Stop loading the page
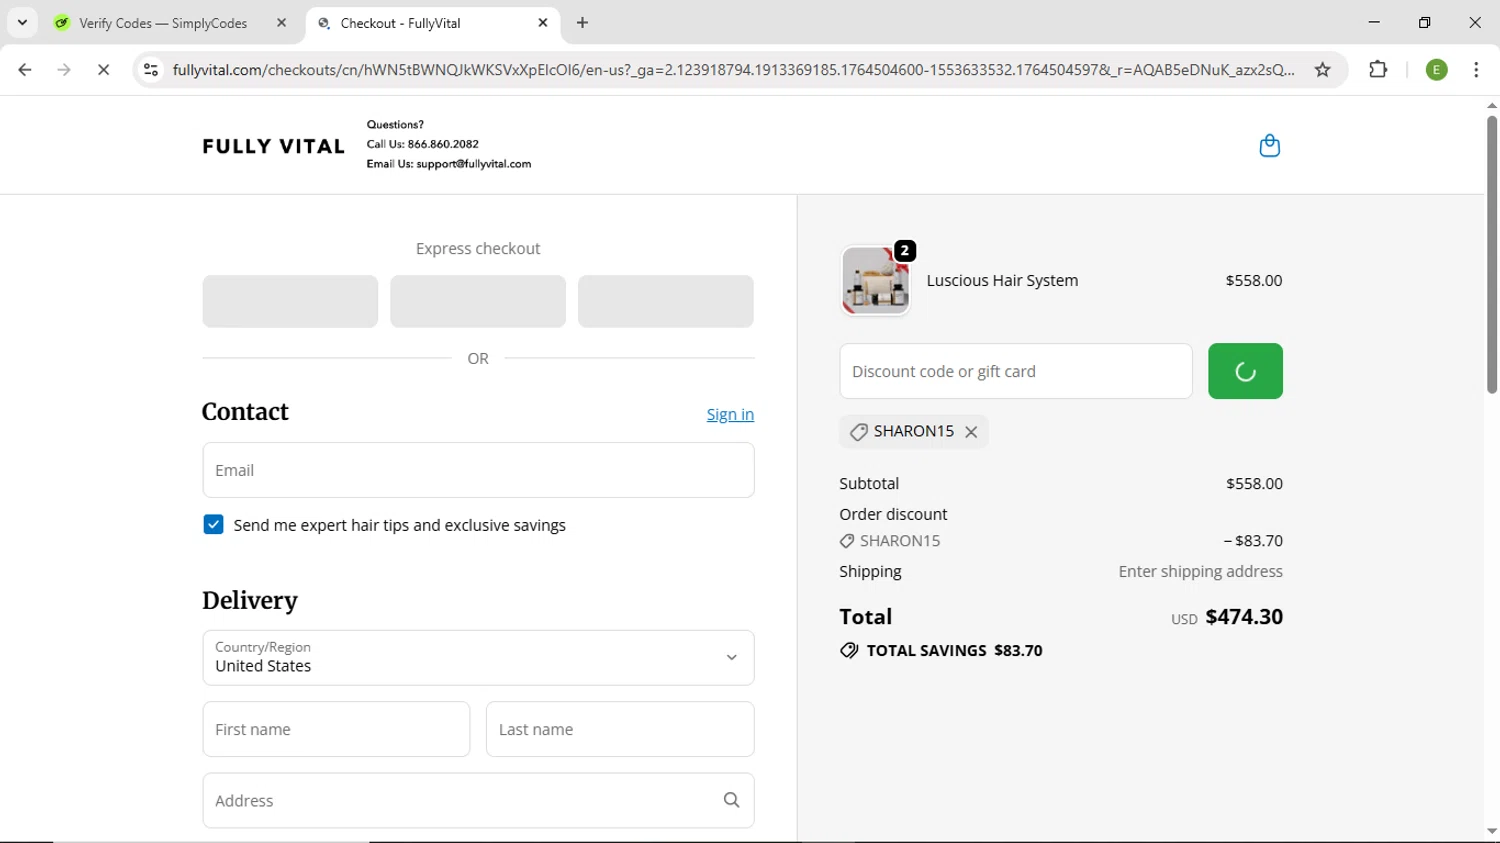1500x843 pixels. click(104, 70)
